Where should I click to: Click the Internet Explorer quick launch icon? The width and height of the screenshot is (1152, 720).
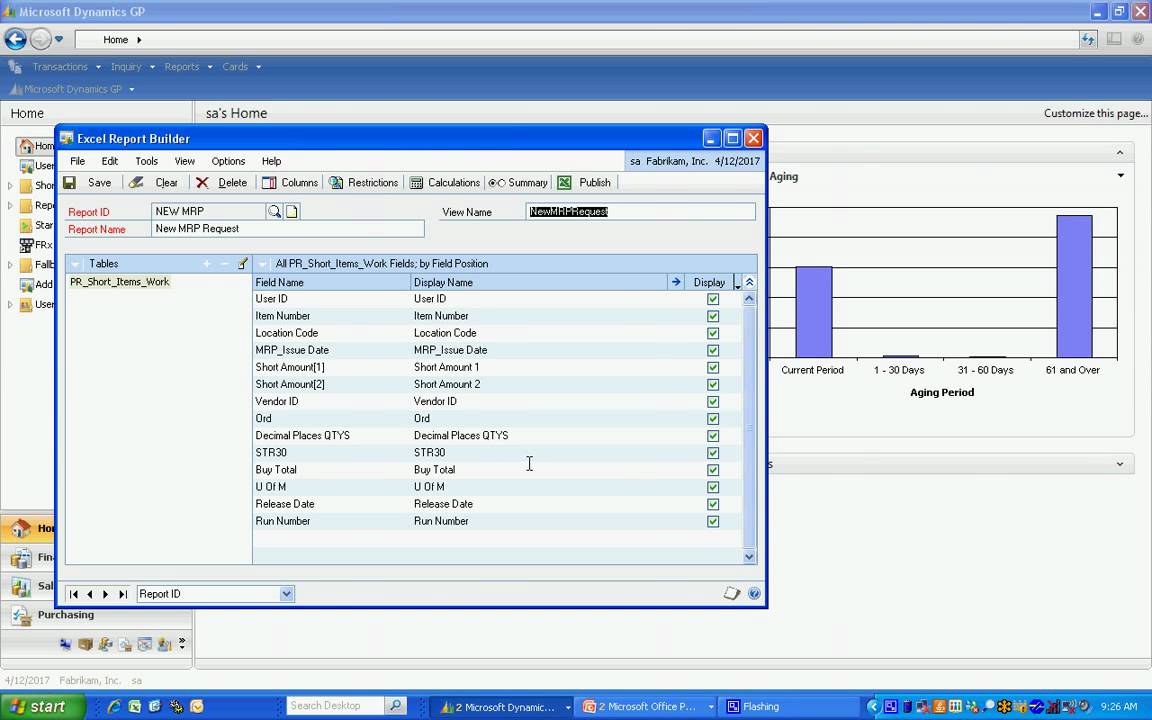coord(113,706)
